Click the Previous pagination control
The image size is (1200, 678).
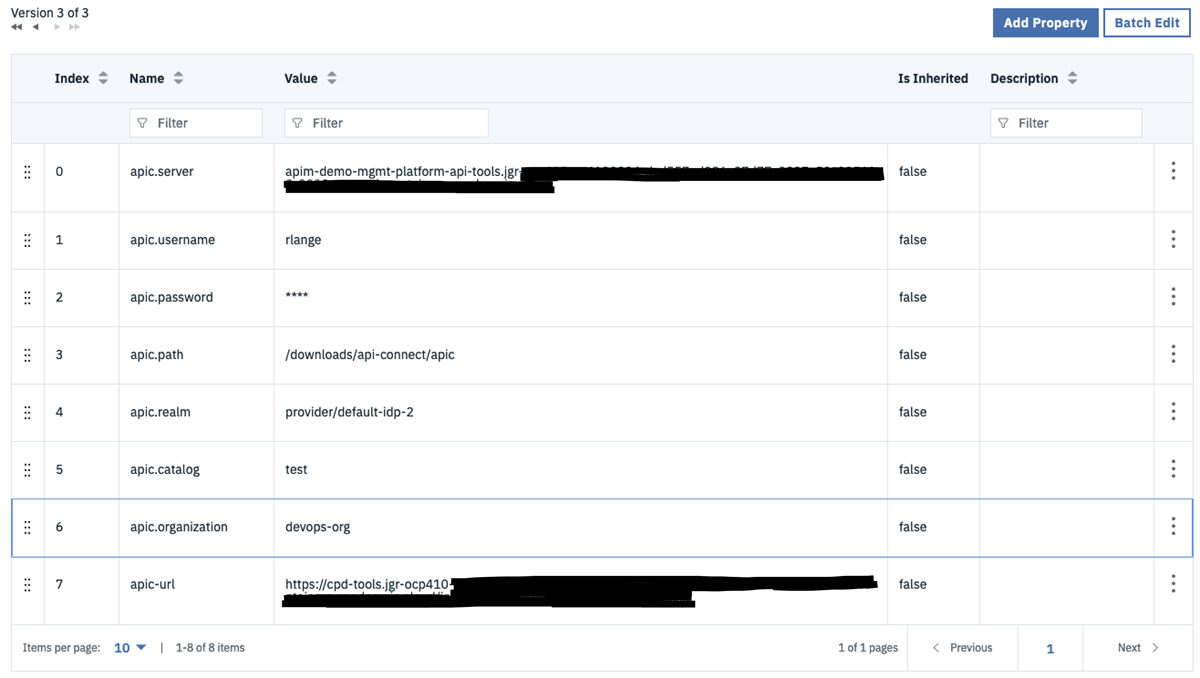coord(963,647)
